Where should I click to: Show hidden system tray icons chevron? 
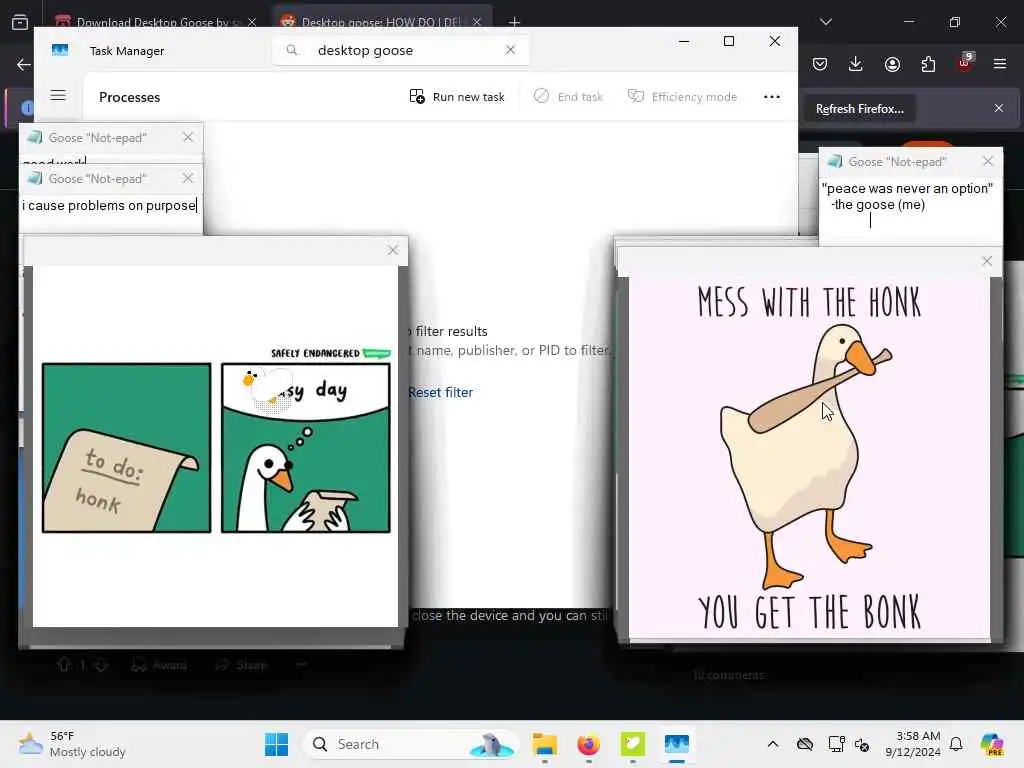(x=773, y=744)
